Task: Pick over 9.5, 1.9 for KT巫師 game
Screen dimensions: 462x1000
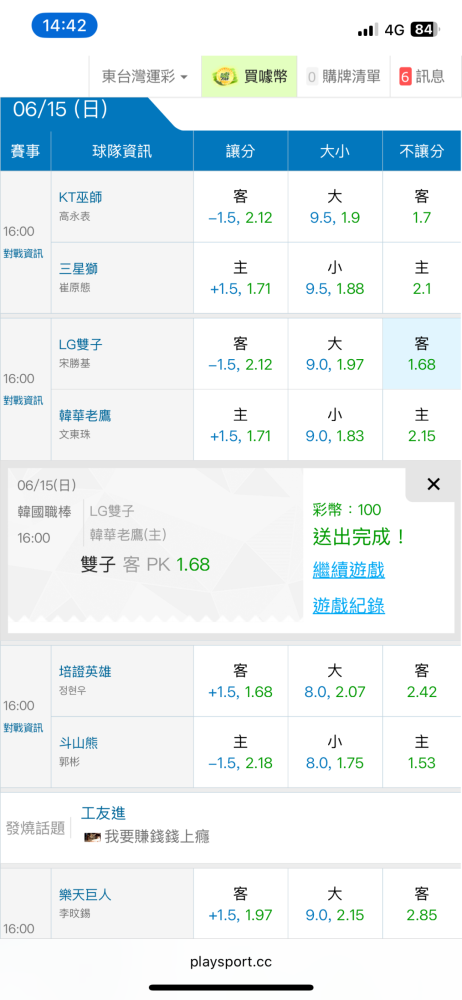Action: (x=334, y=207)
